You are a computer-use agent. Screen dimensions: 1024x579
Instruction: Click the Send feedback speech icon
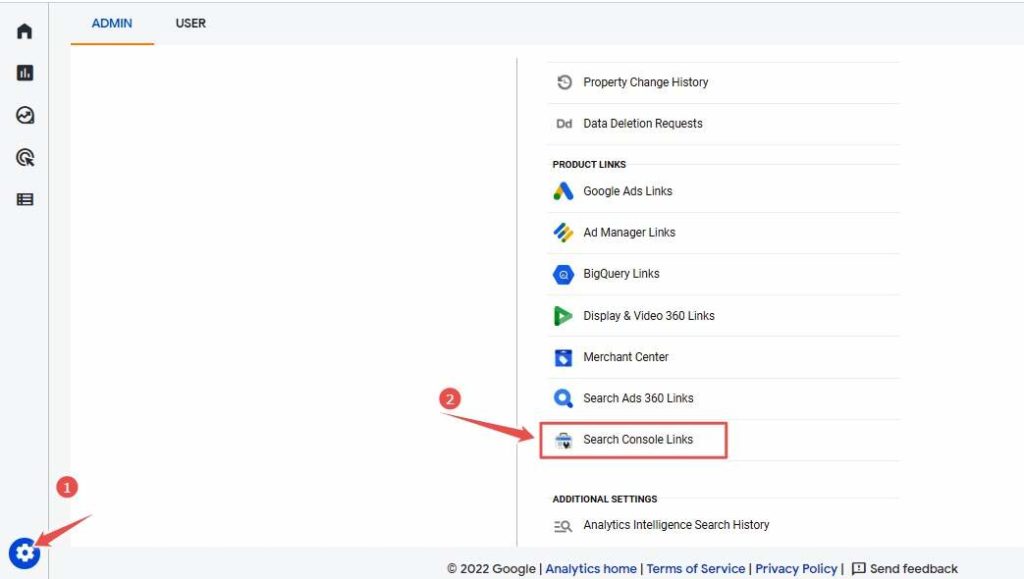(859, 569)
